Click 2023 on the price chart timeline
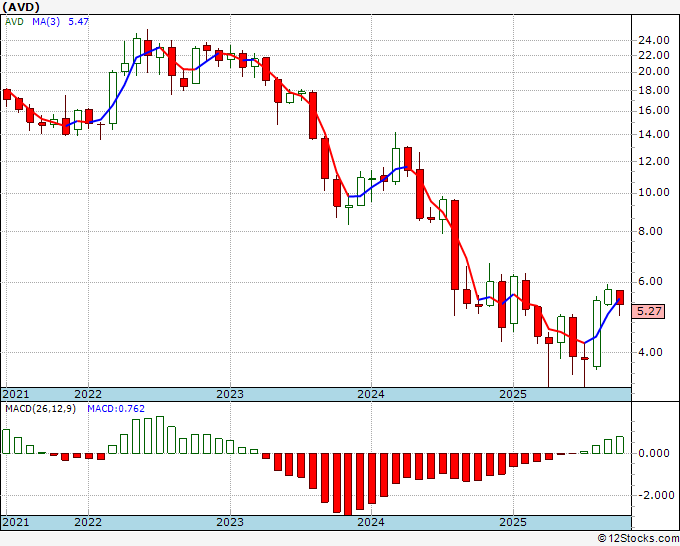 pos(230,394)
